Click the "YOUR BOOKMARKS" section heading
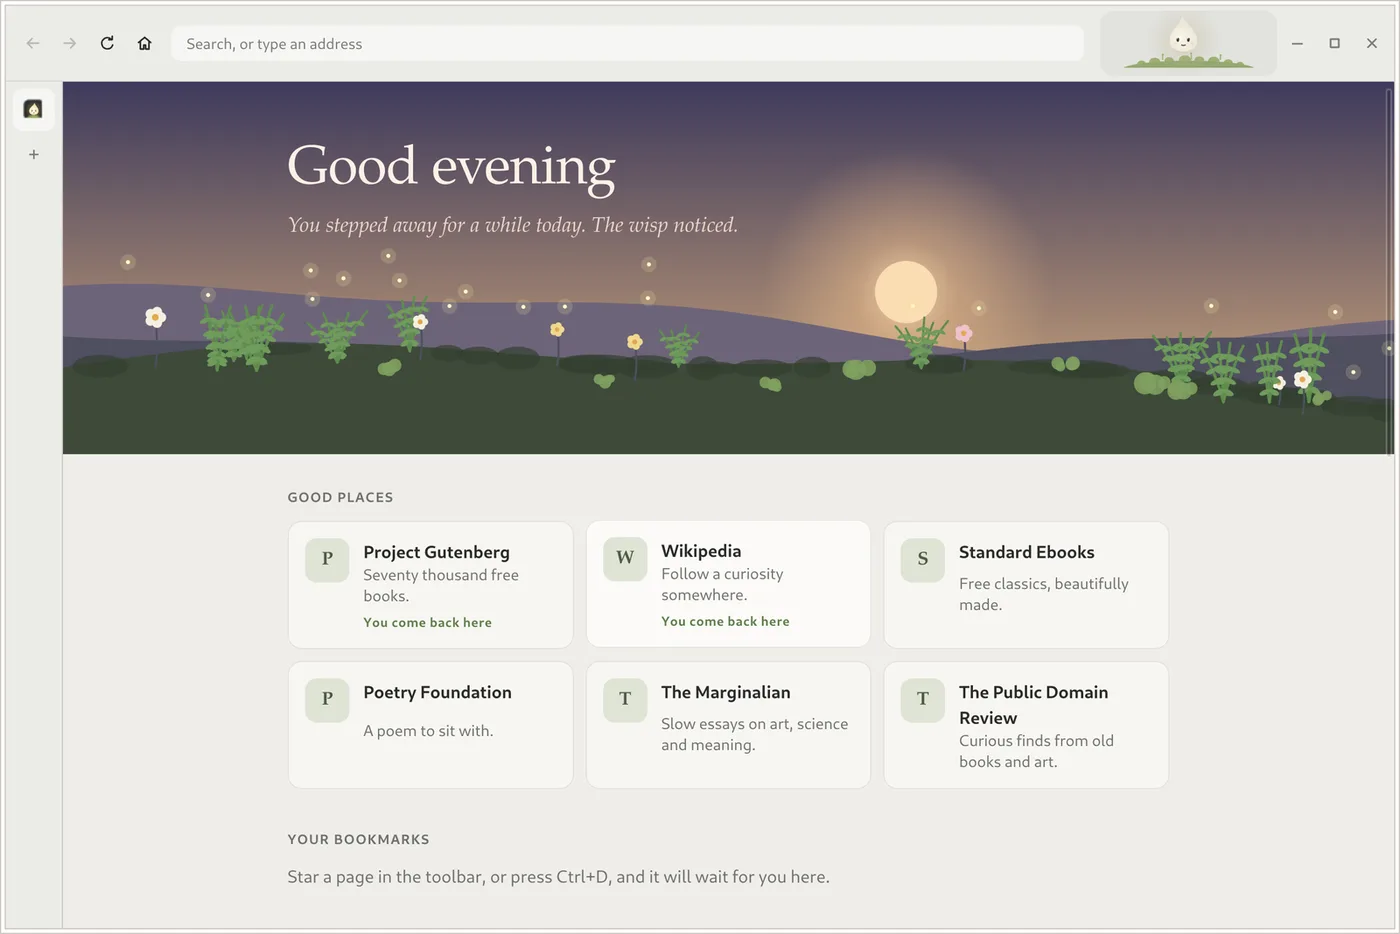Image resolution: width=1400 pixels, height=934 pixels. tap(359, 839)
